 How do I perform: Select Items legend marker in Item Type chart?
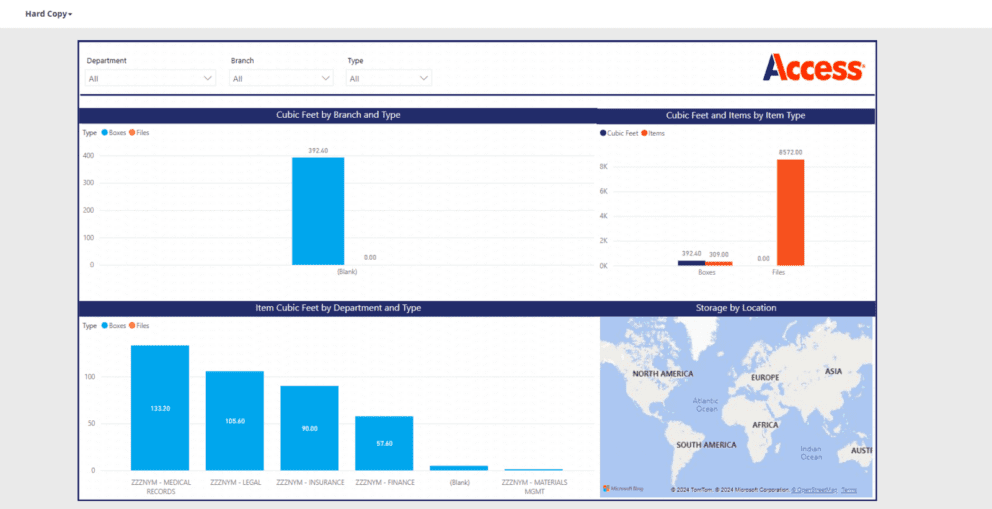tap(653, 133)
